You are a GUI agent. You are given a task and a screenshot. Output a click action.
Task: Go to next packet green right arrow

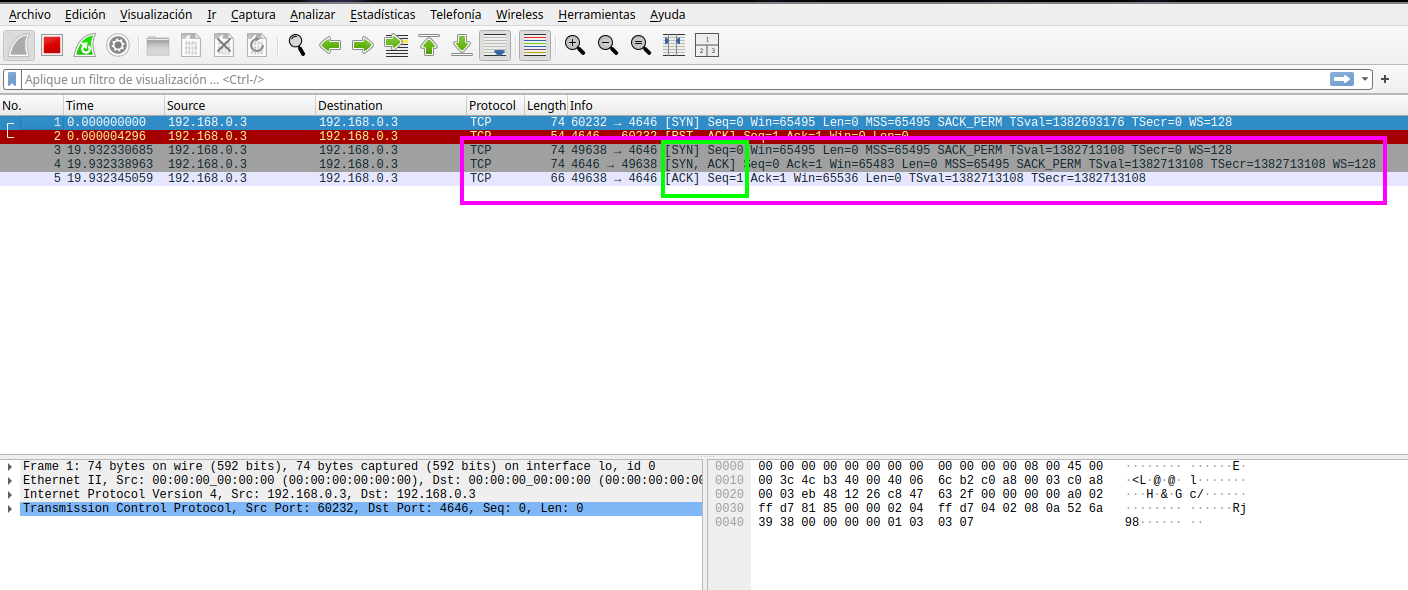pyautogui.click(x=363, y=45)
